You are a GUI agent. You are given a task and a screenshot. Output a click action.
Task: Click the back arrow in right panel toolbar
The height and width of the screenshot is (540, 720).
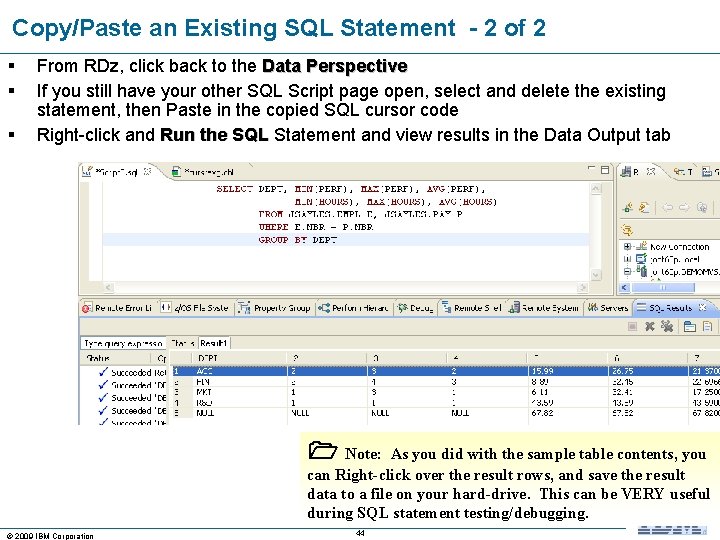(668, 208)
